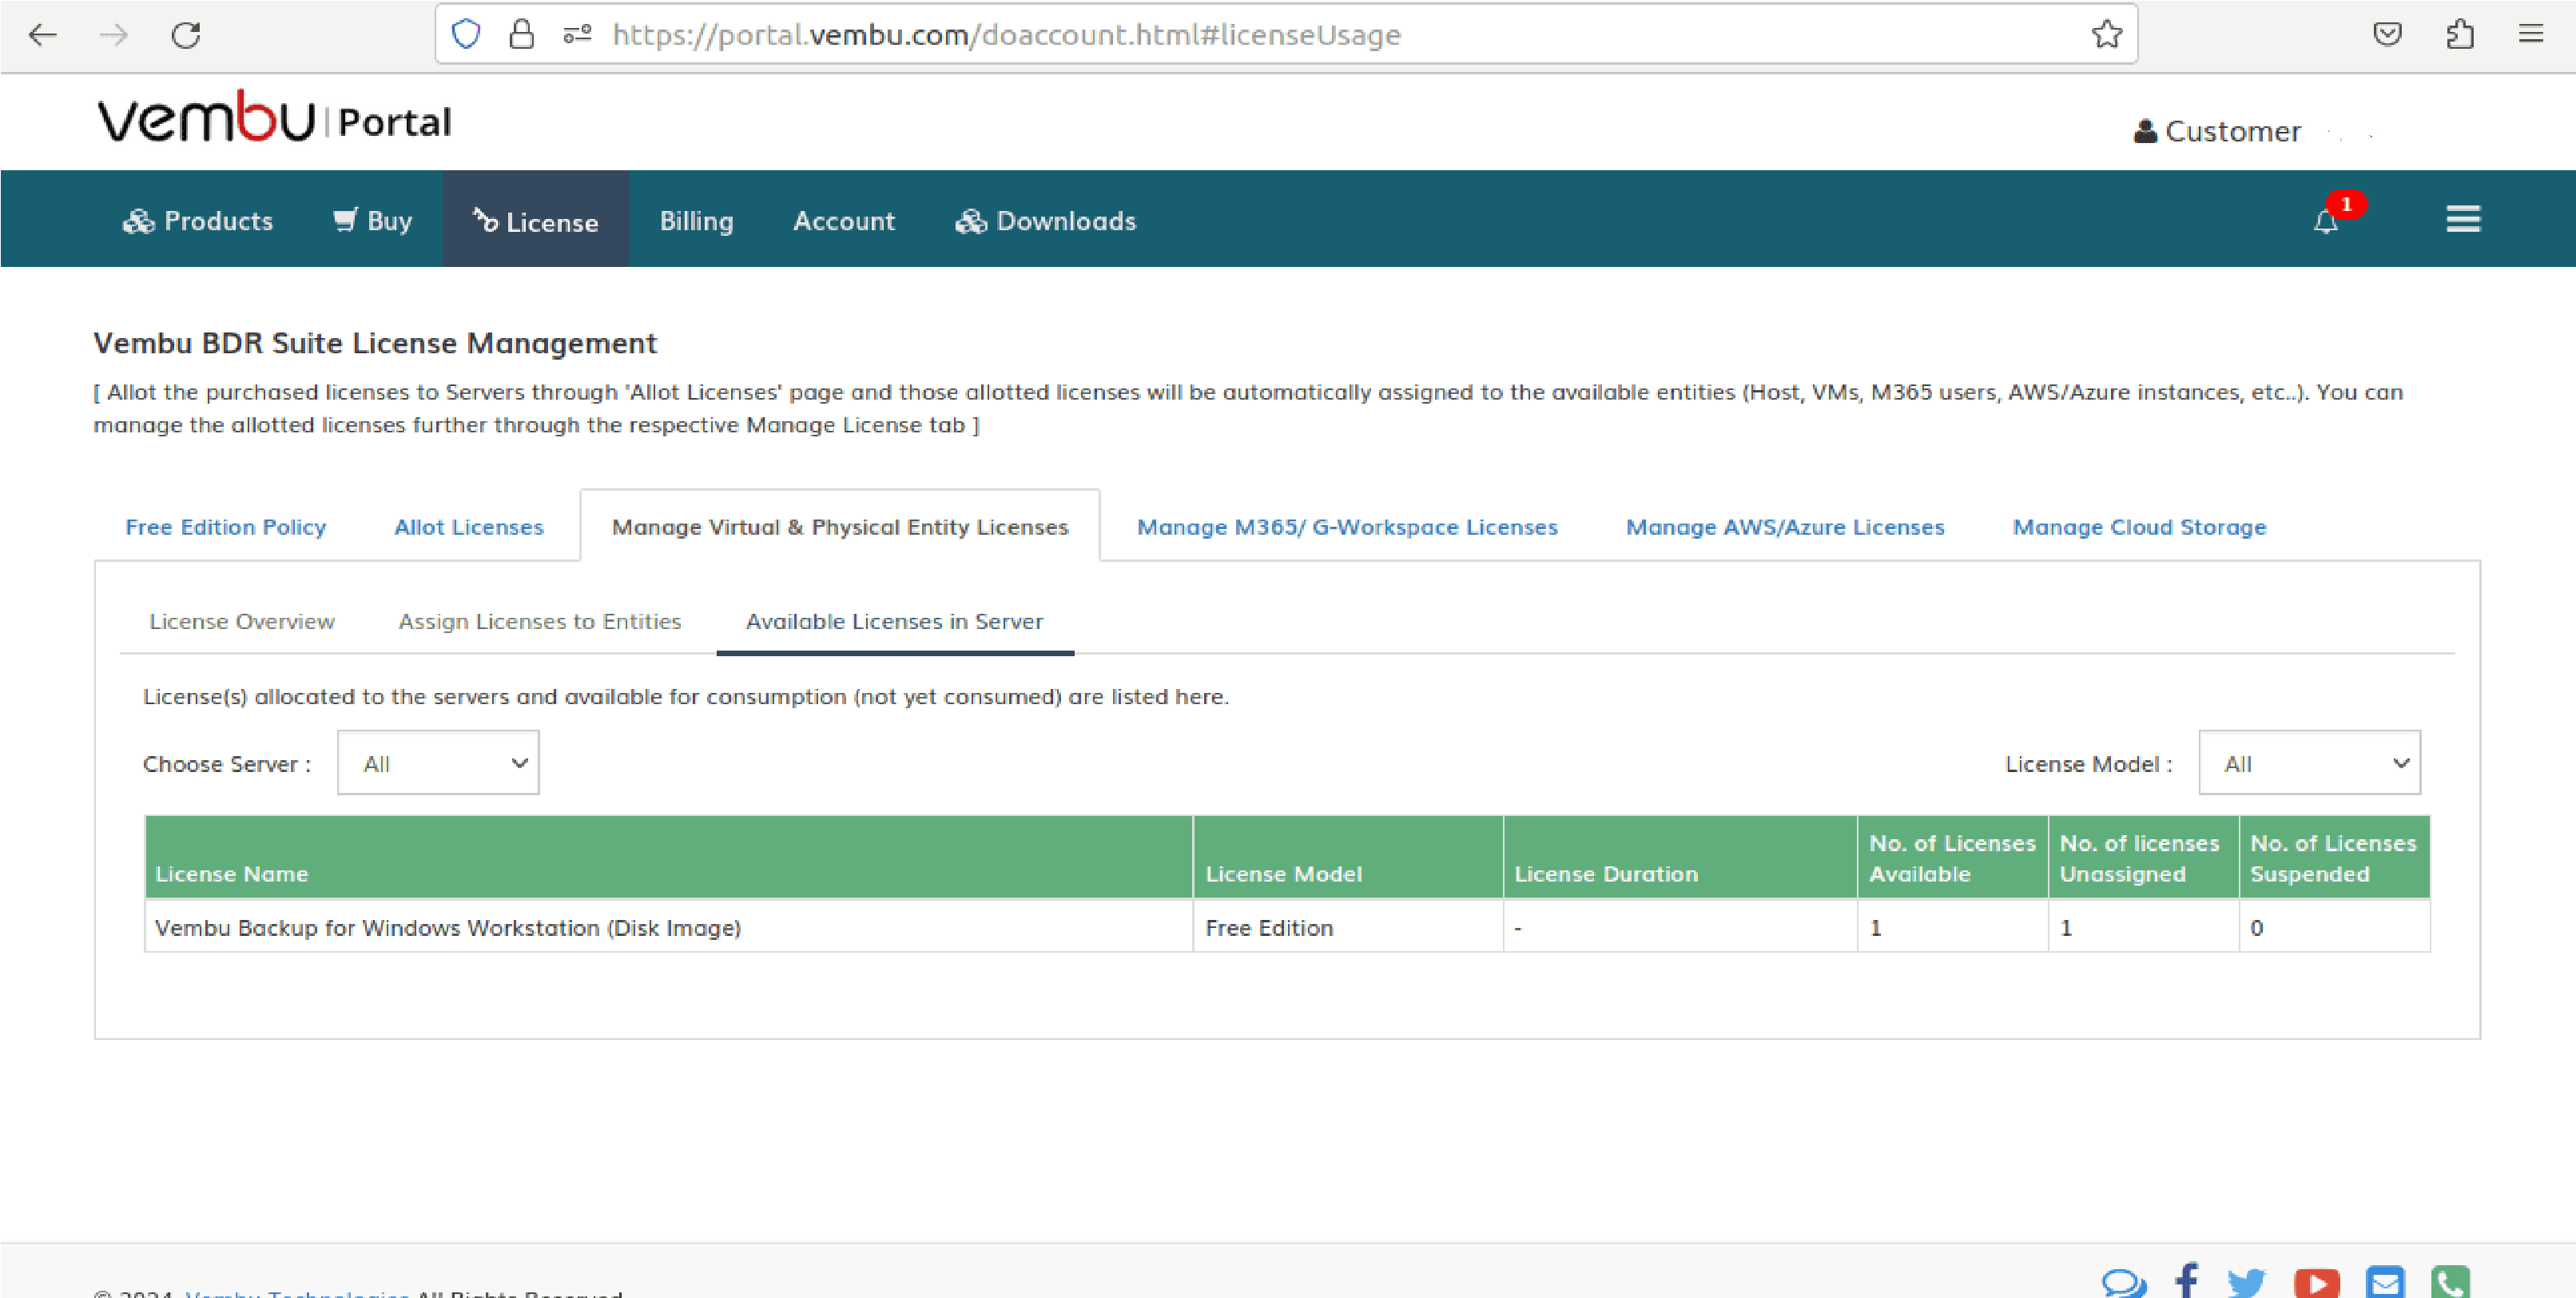This screenshot has width=2576, height=1298.
Task: Select Available Licenses in Server sub-tab
Action: pos(895,621)
